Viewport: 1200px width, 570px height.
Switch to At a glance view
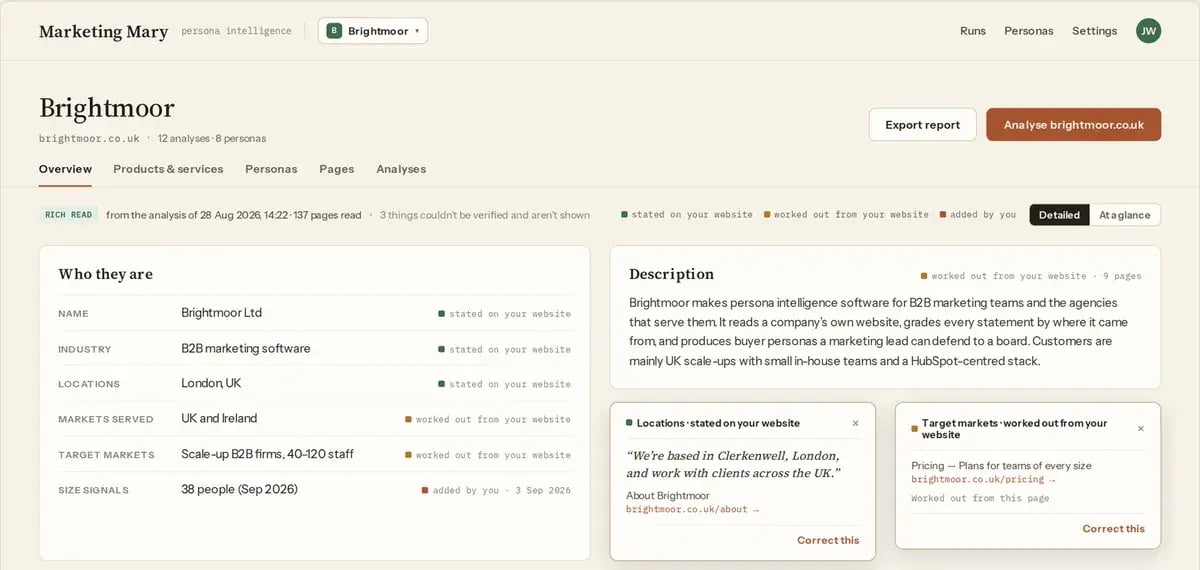click(1125, 215)
